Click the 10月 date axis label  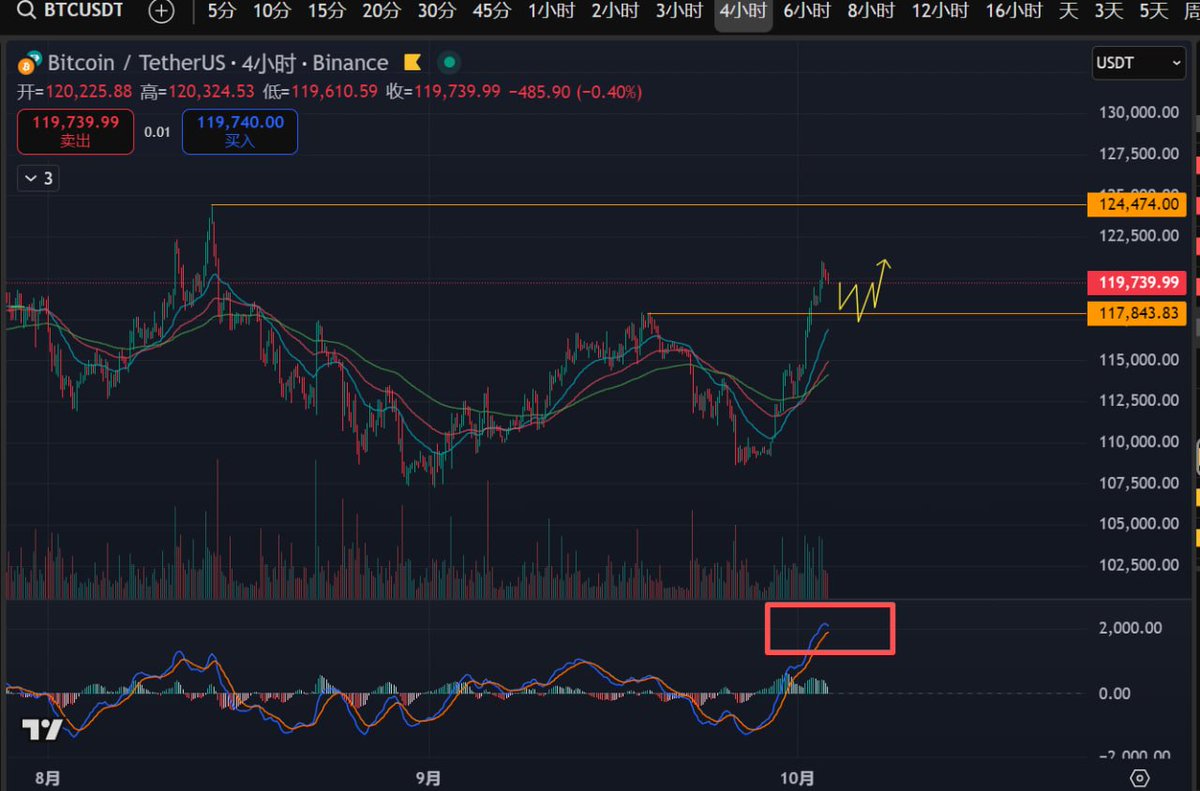click(x=798, y=777)
